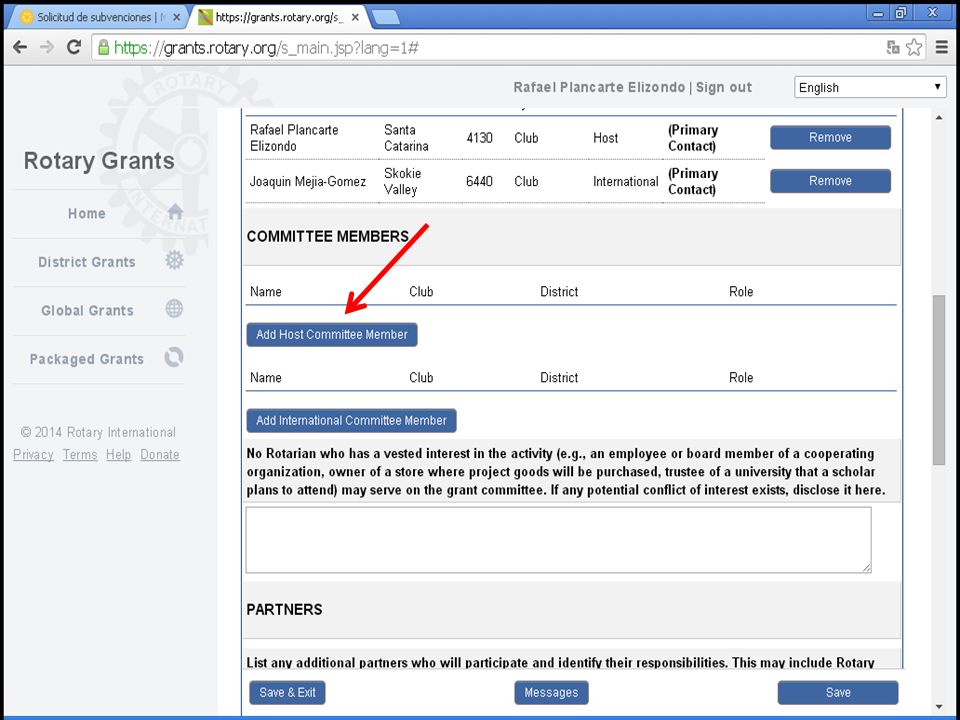Click the Rafael Plancarte Elizondo username in header
Viewport: 960px width, 720px height.
tap(599, 88)
